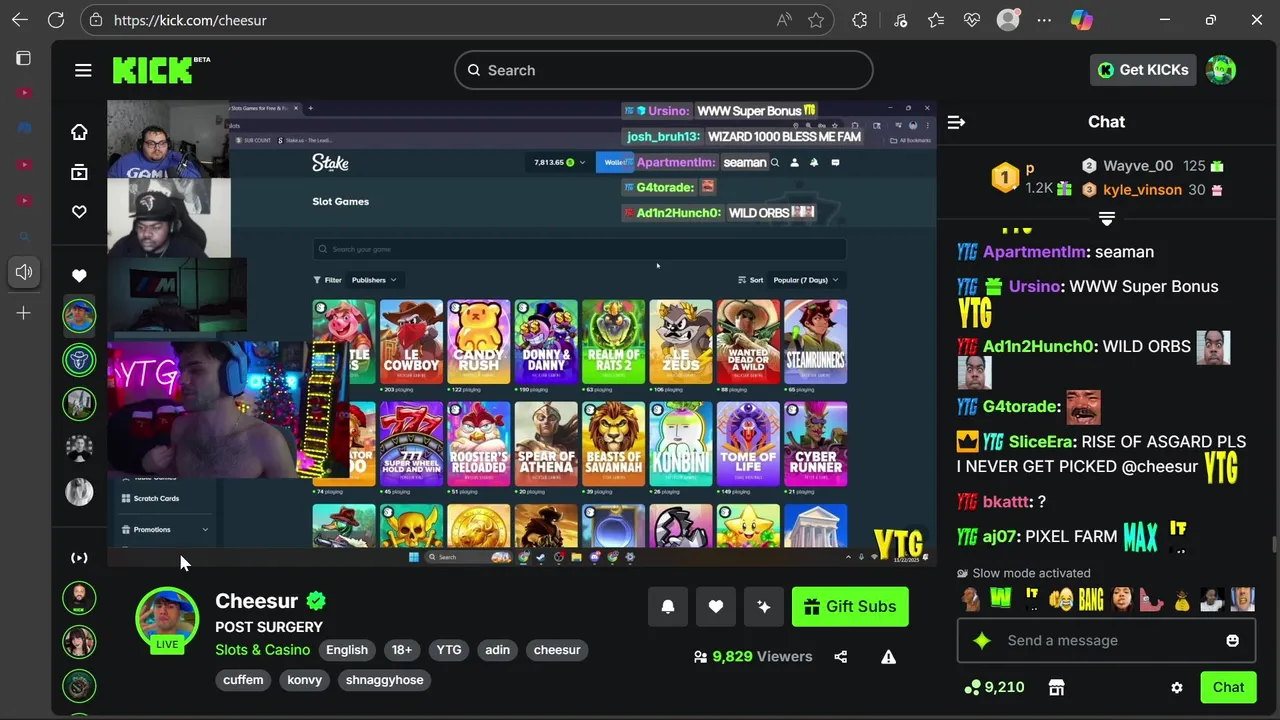Click the browser address bar URL
1280x720 pixels.
pos(190,20)
